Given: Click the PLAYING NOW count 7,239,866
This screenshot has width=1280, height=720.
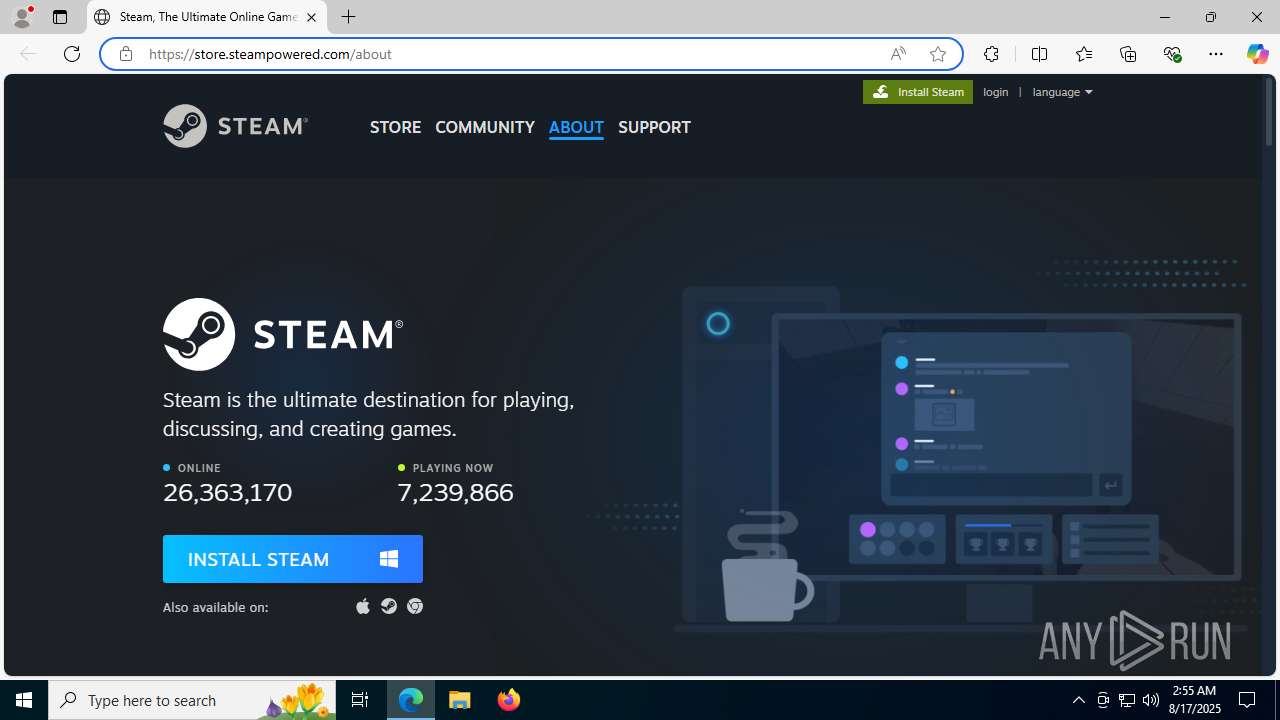Looking at the screenshot, I should coord(455,492).
